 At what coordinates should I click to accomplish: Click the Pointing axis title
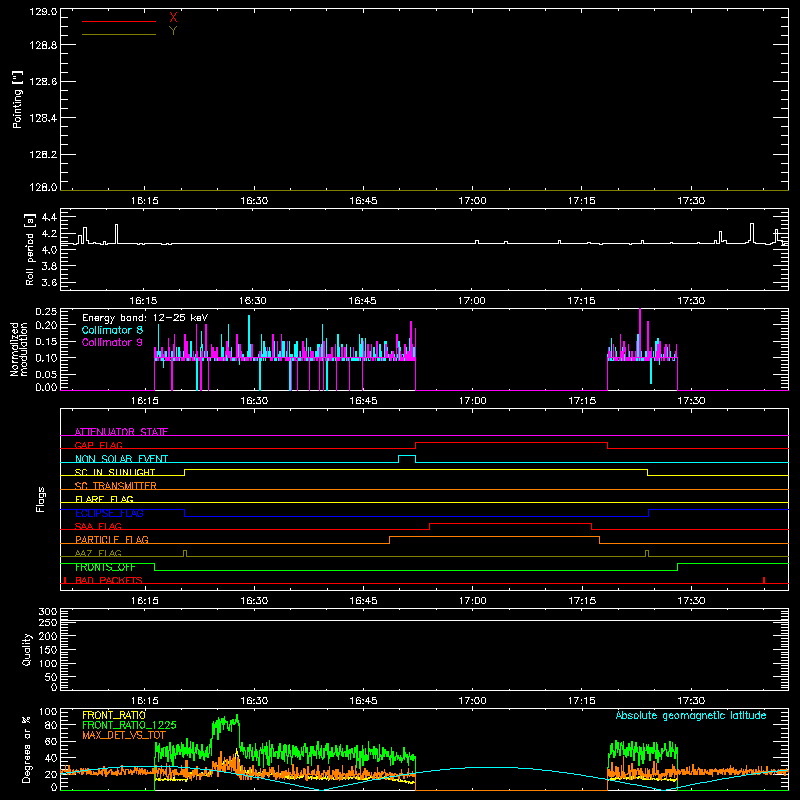18,100
